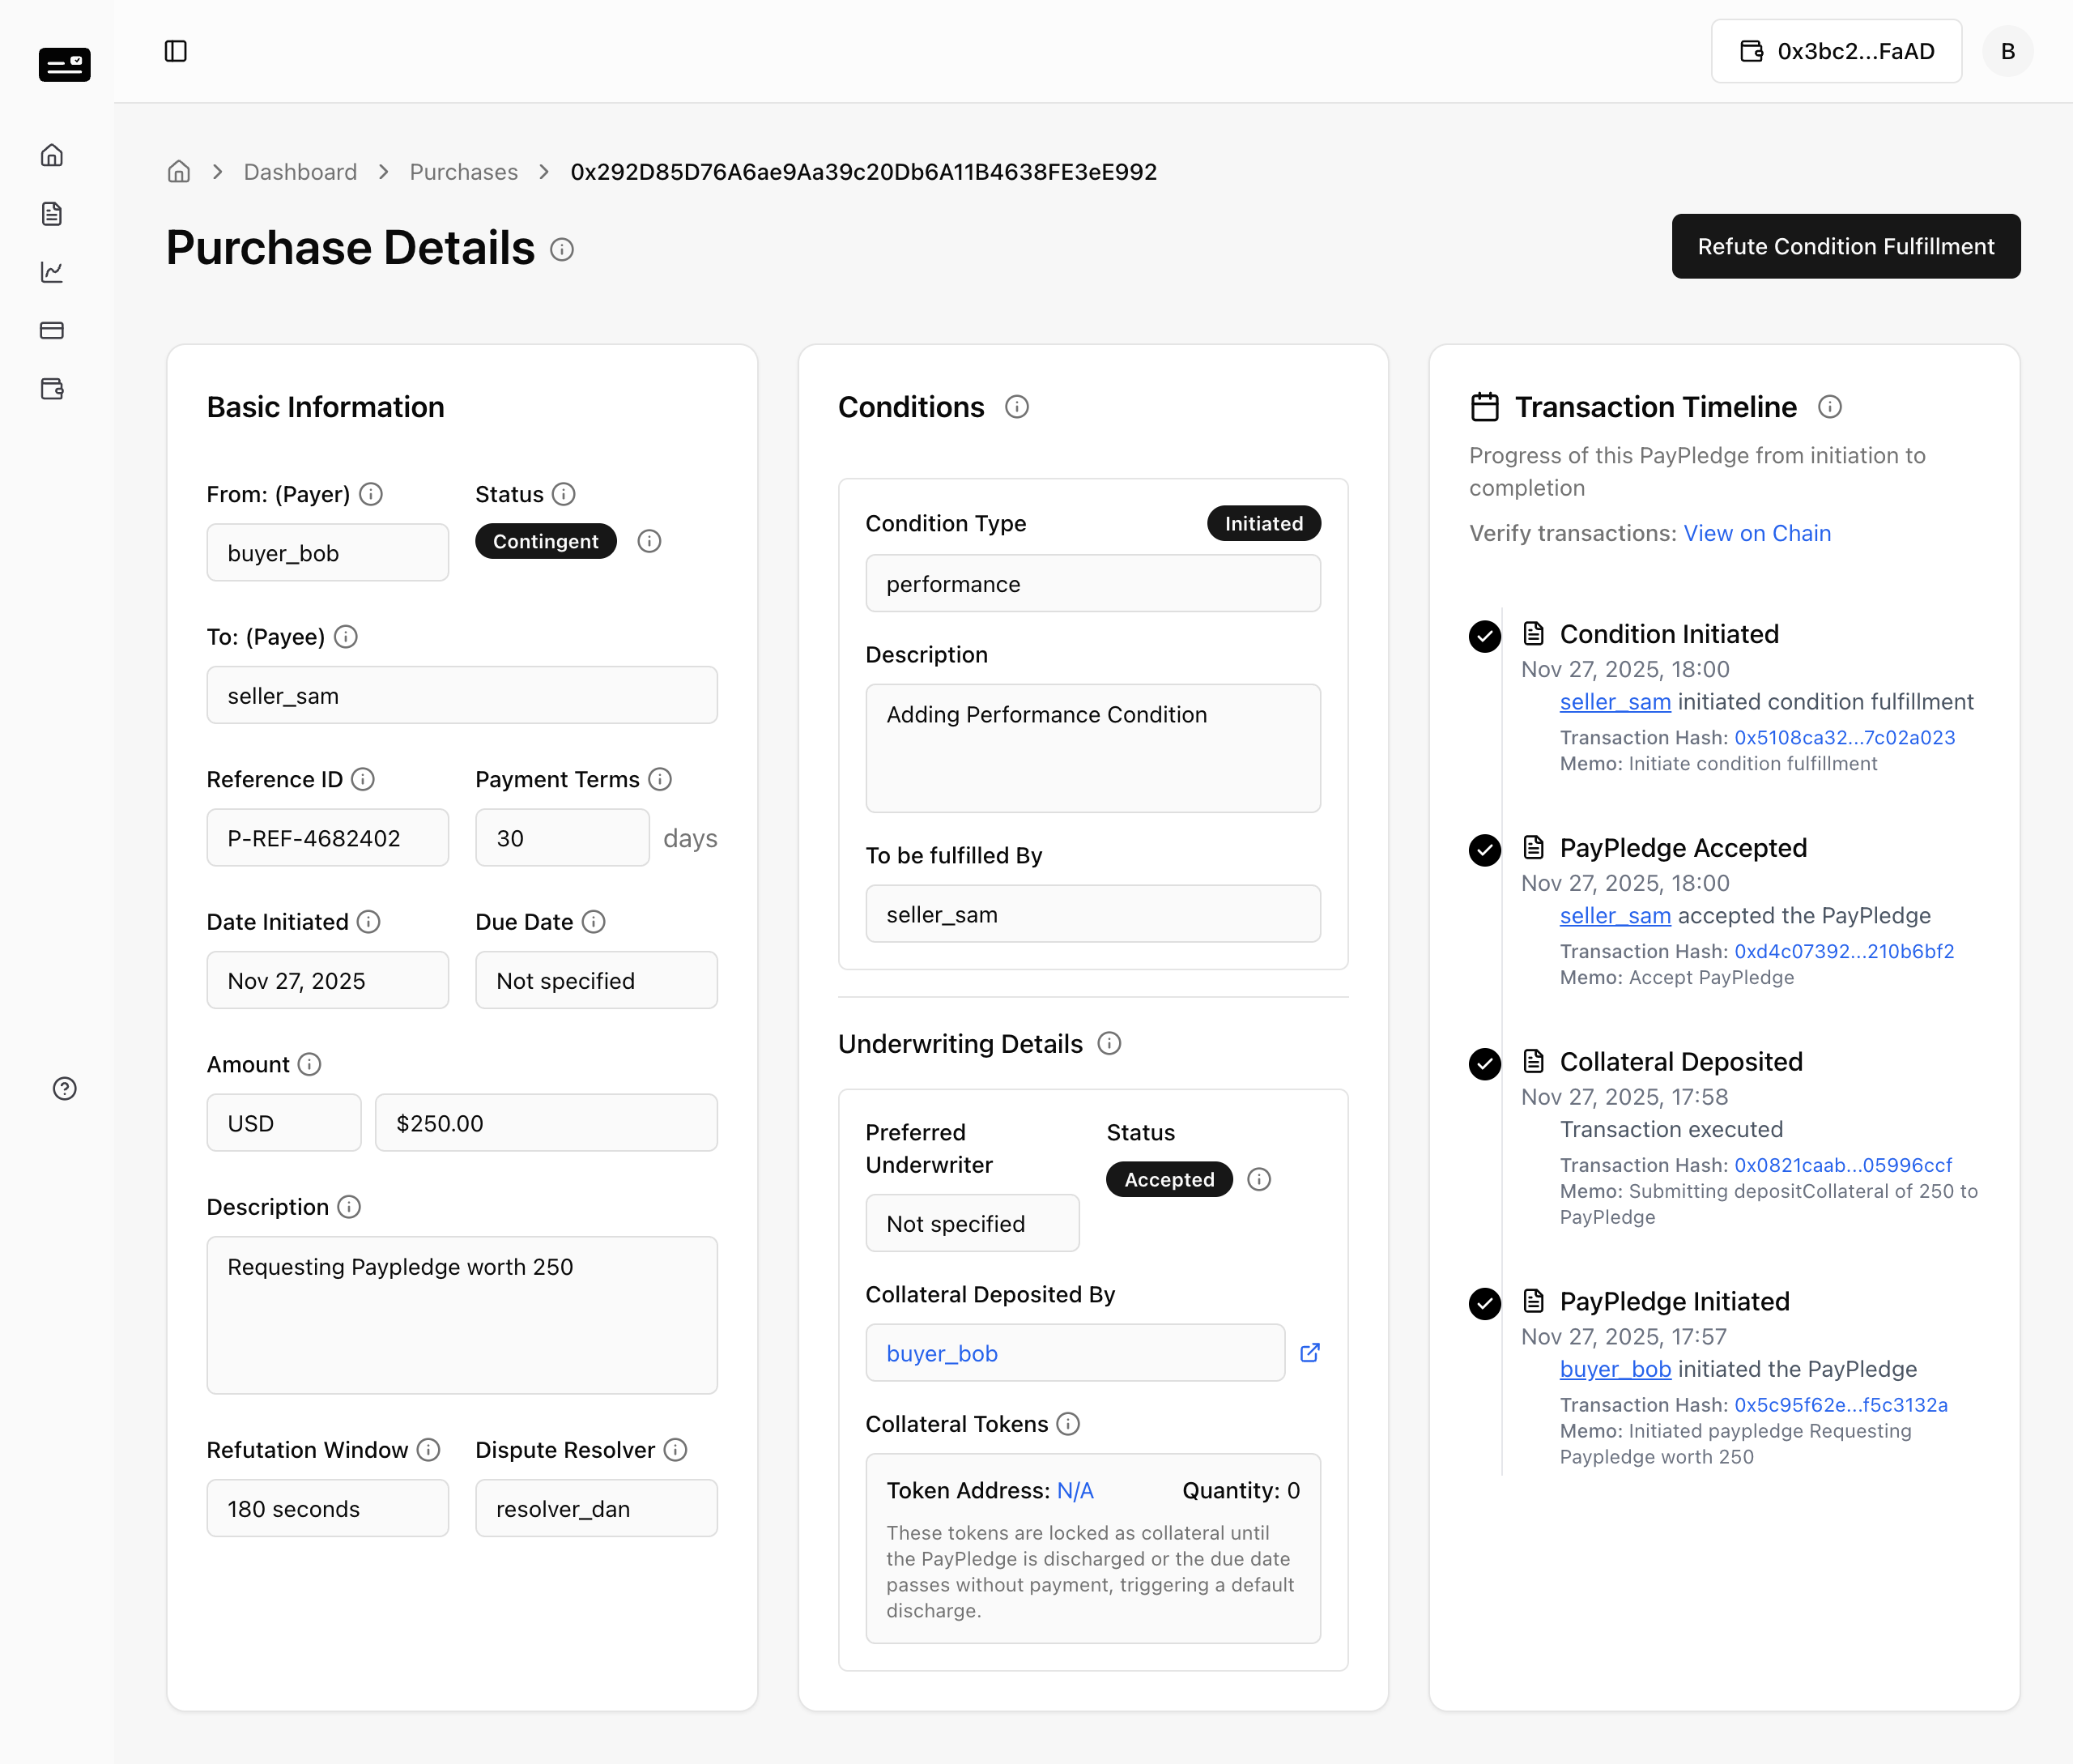This screenshot has width=2073, height=1764.
Task: Go to Dashboard breadcrumb
Action: pos(301,172)
